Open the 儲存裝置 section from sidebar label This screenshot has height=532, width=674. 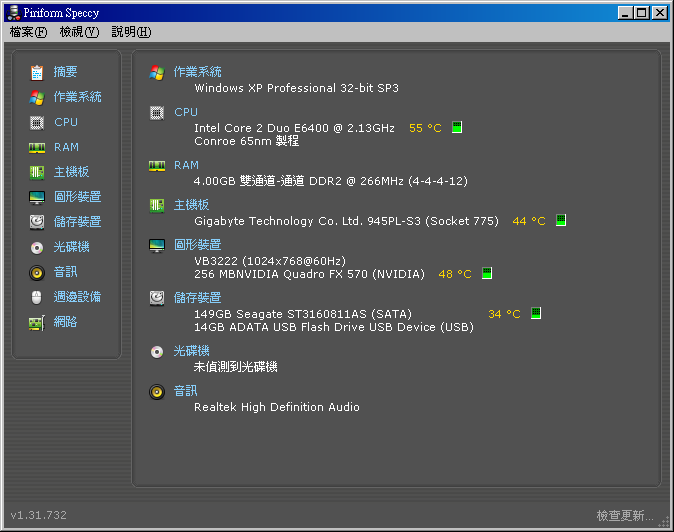(x=77, y=222)
